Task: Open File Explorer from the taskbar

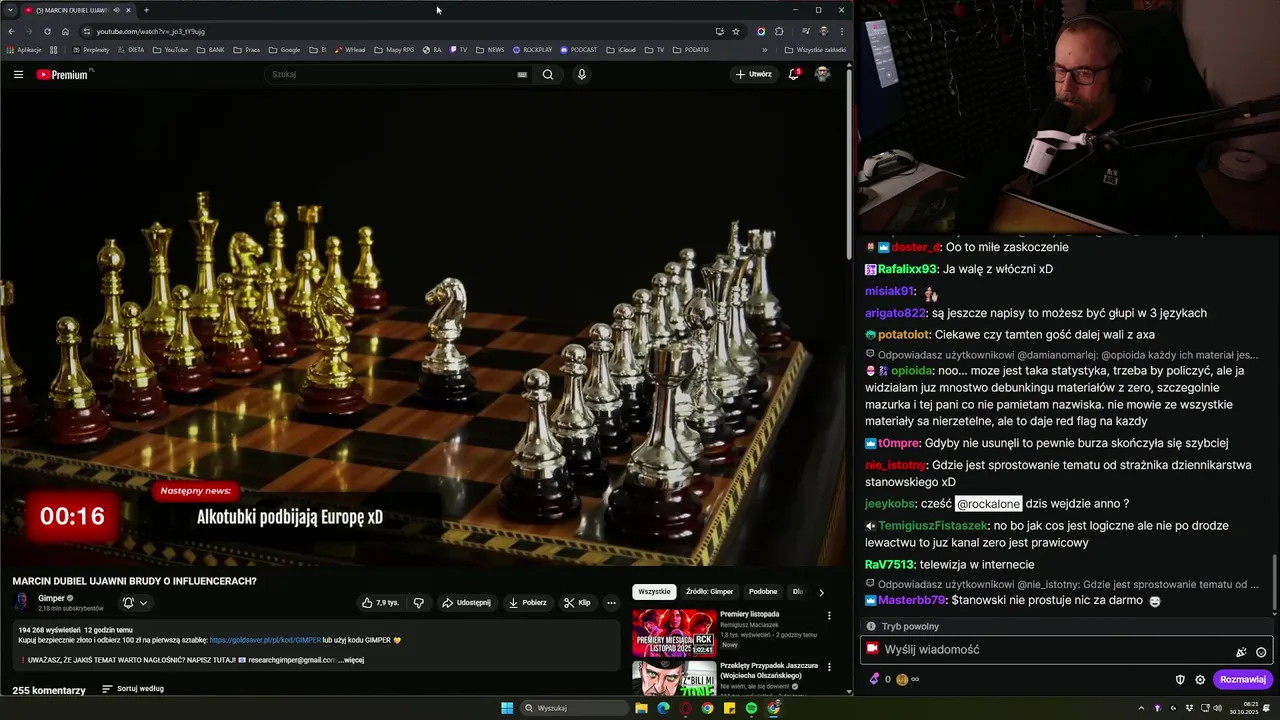Action: tap(641, 708)
